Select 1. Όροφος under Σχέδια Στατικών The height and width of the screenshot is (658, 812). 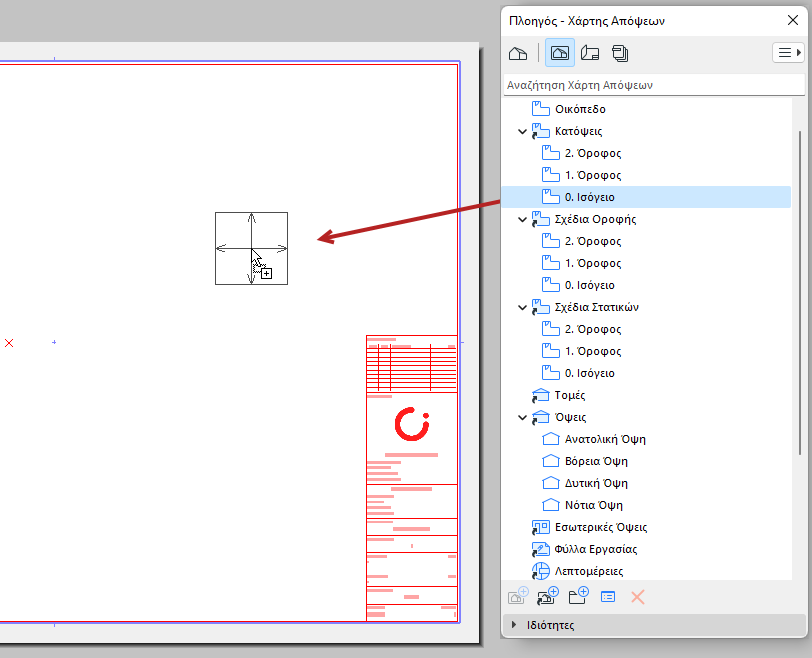581,351
